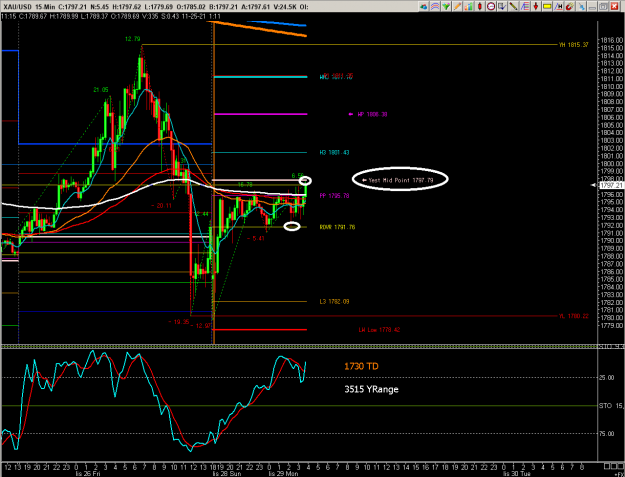
Task: Click the red circle clock icon
Action: [491, 6]
